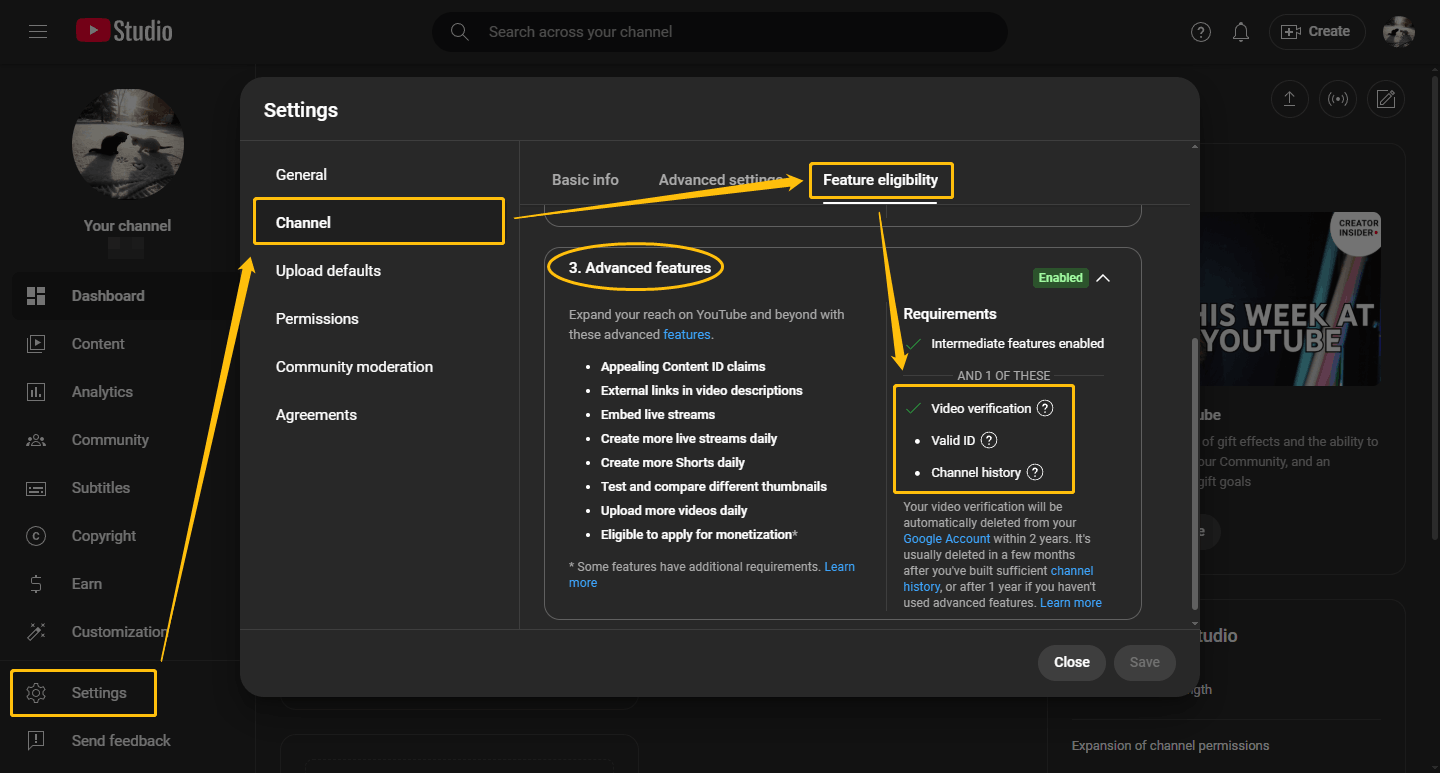Click the Dashboard label in sidebar

[108, 296]
